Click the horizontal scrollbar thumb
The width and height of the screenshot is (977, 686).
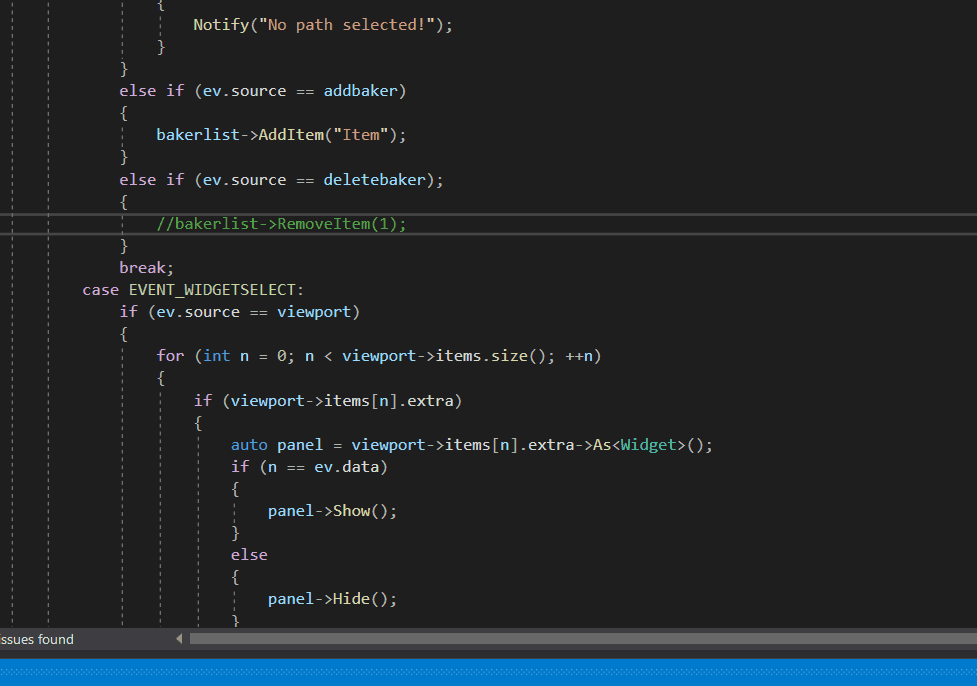click(580, 639)
